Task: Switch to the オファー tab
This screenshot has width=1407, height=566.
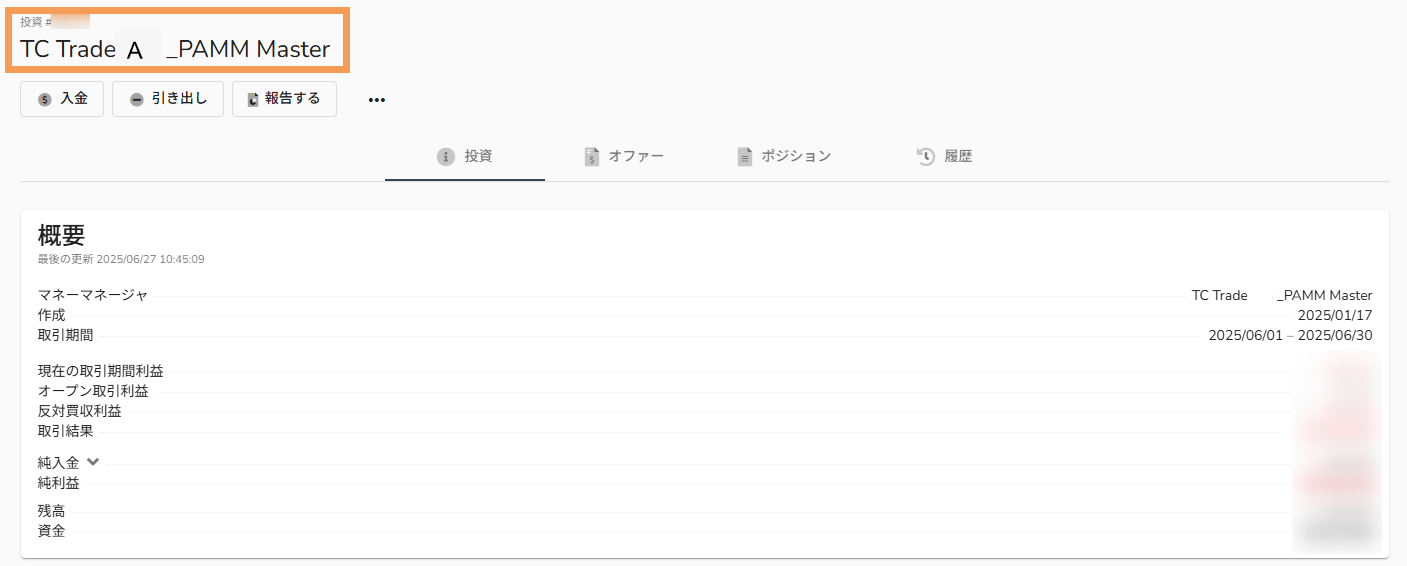Action: (624, 157)
